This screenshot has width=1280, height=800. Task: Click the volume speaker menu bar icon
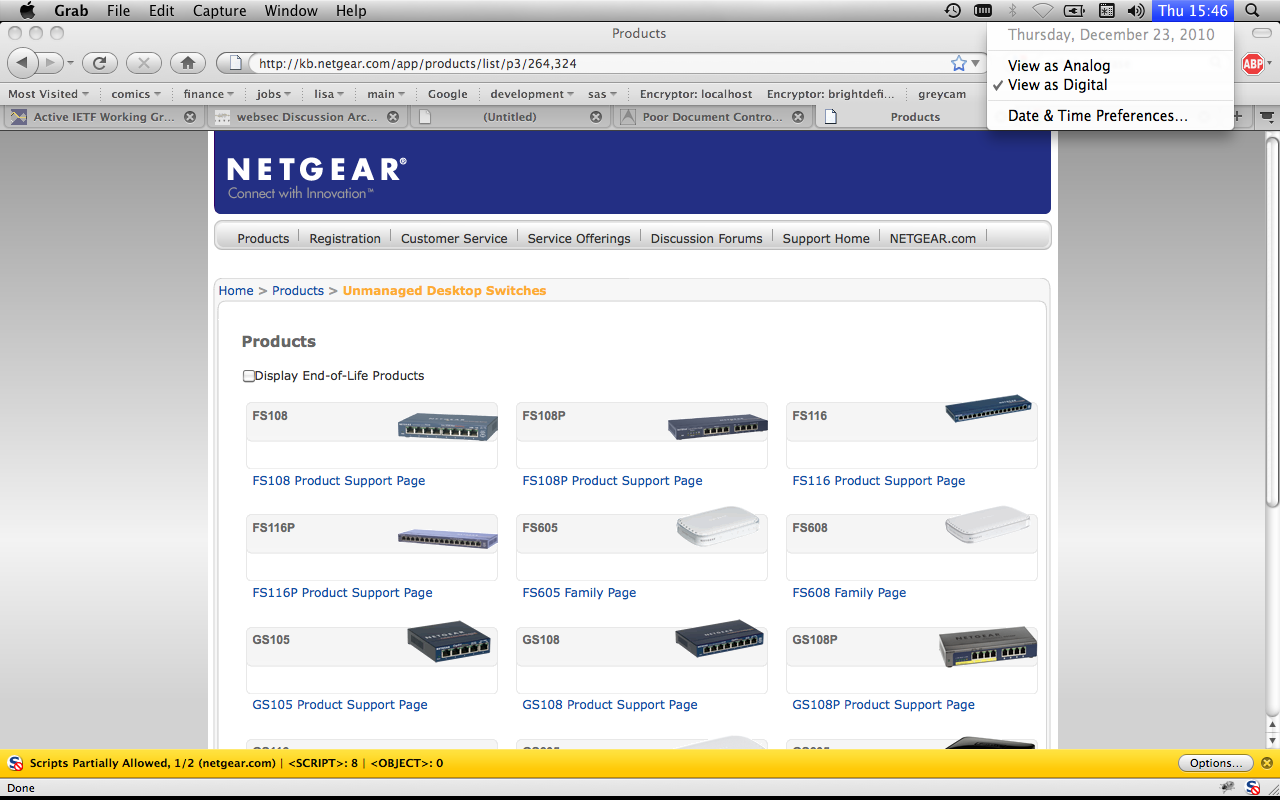pyautogui.click(x=1136, y=11)
